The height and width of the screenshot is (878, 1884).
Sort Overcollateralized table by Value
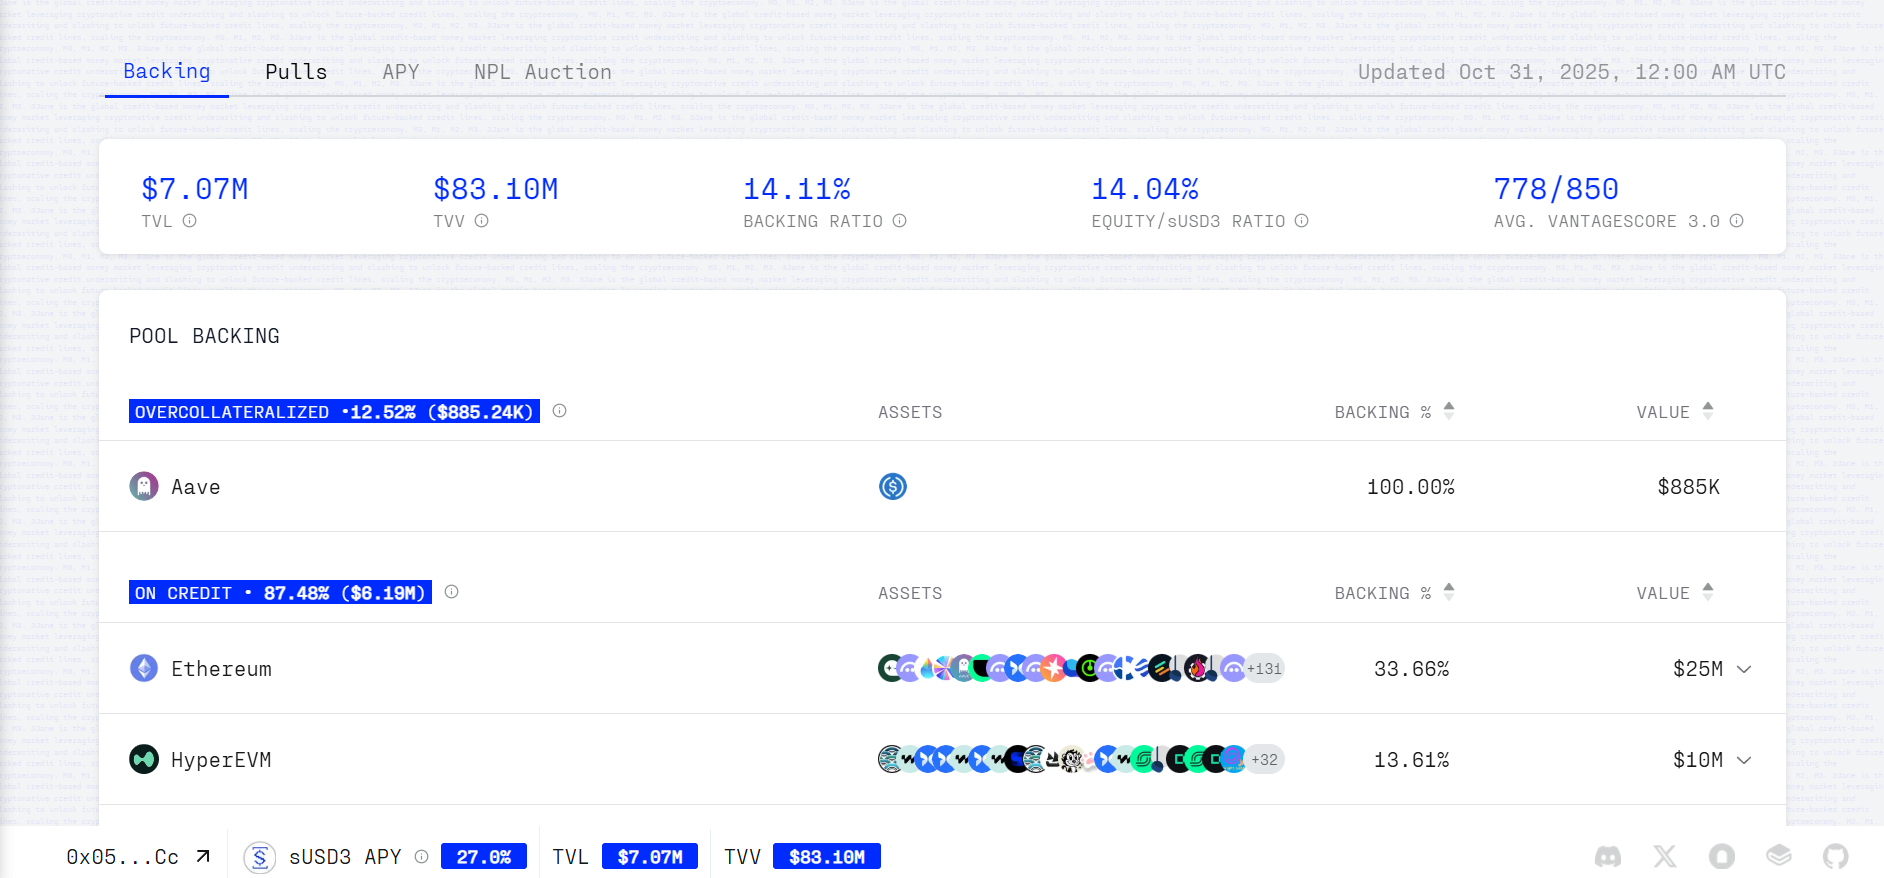click(1708, 411)
